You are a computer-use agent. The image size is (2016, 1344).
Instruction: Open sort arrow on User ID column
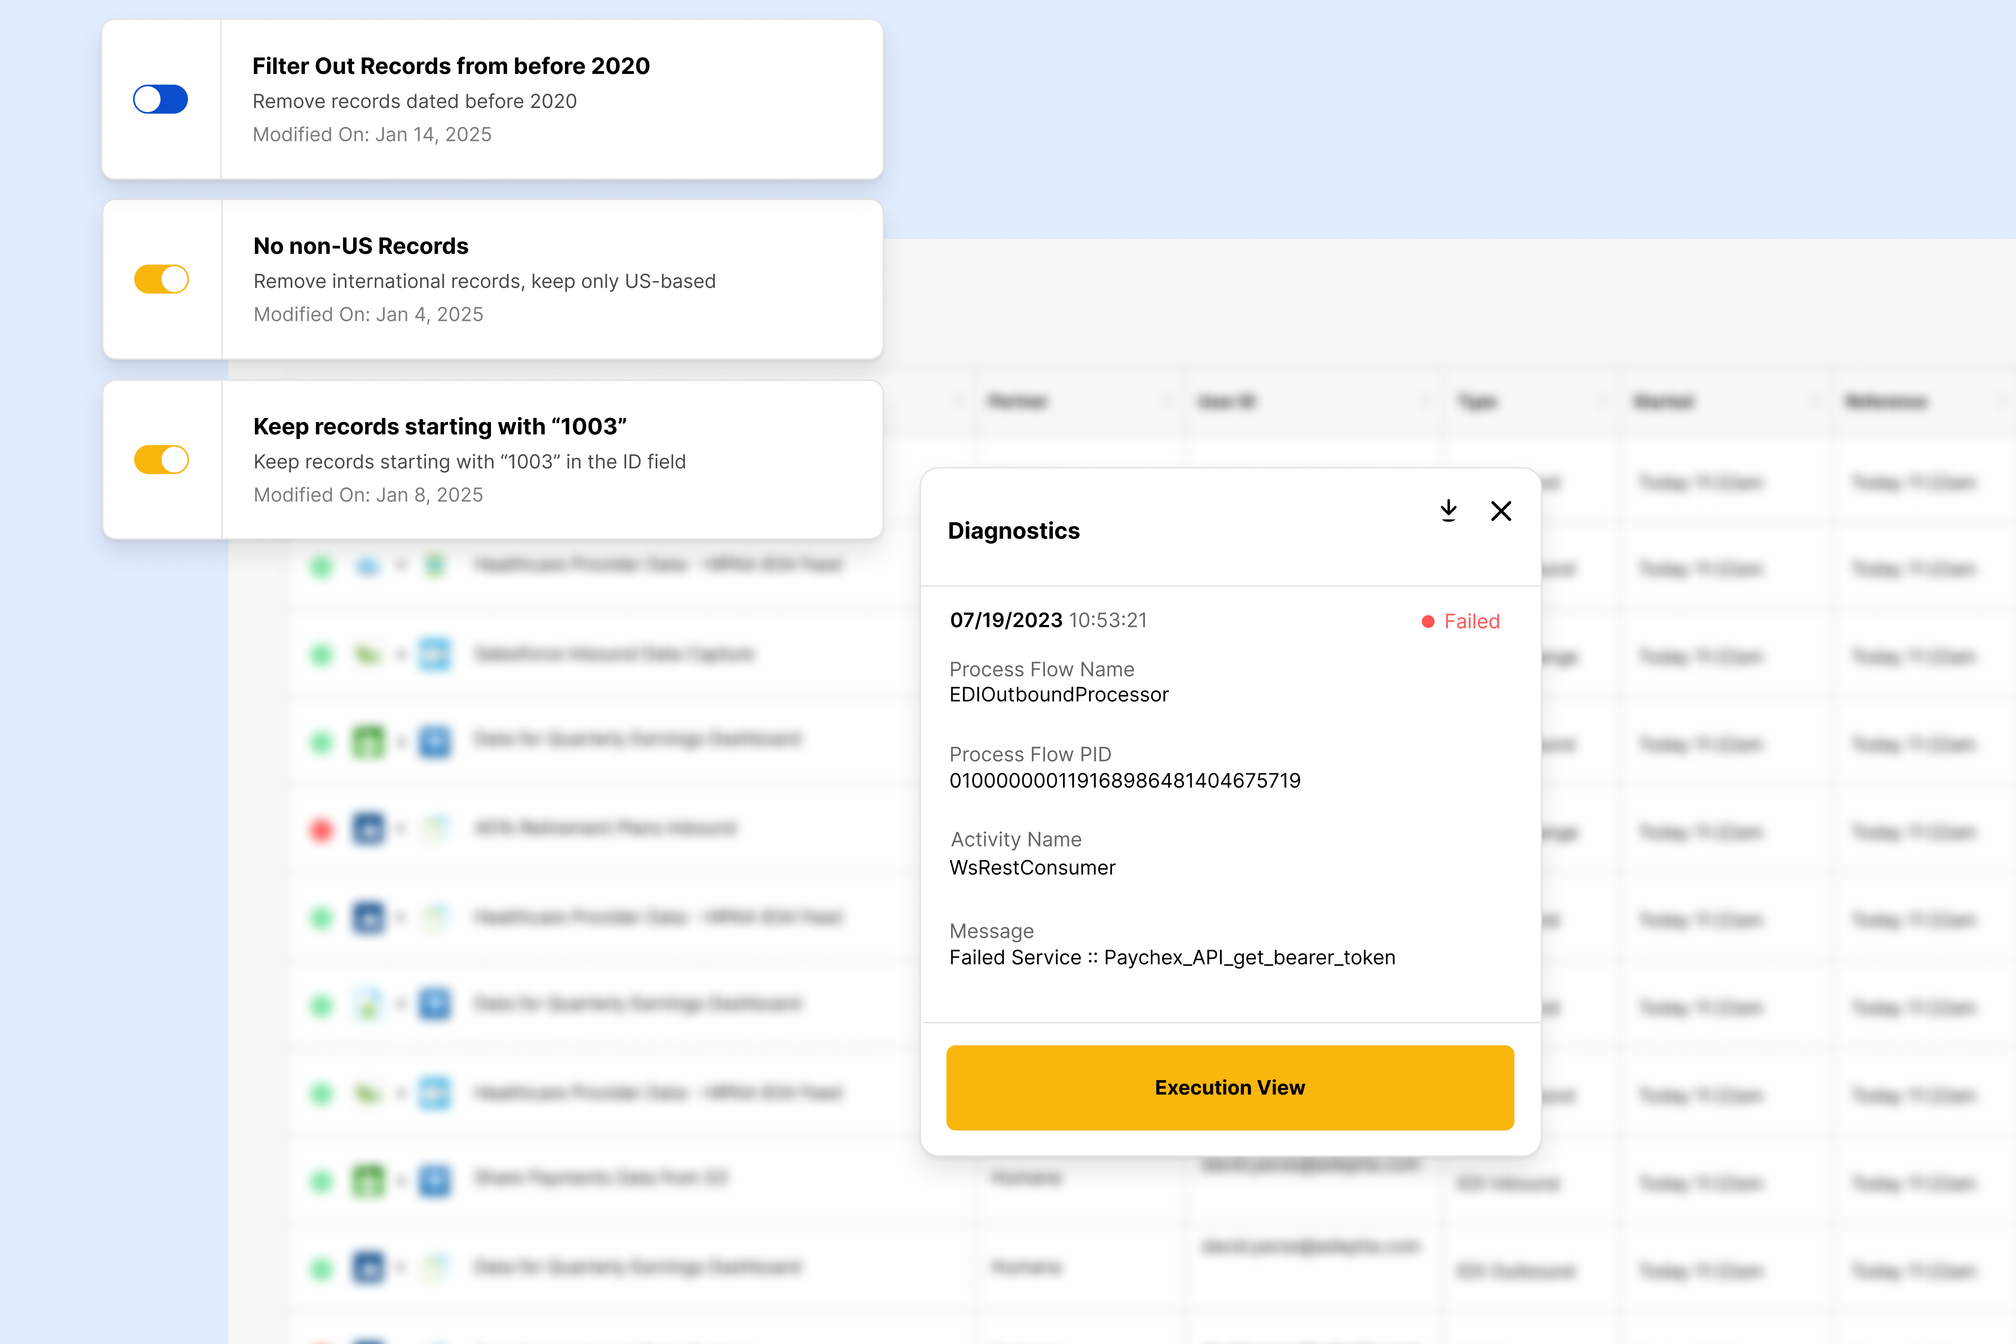click(1424, 402)
